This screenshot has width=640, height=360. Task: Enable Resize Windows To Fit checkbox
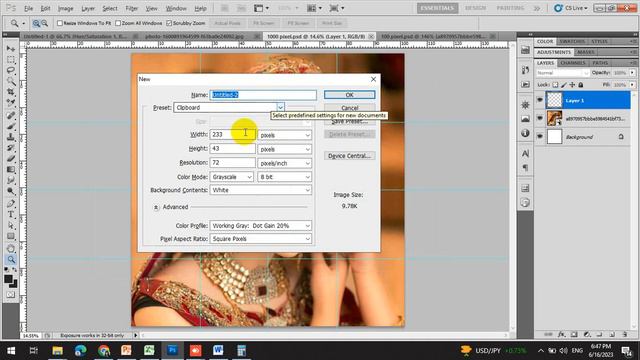pyautogui.click(x=60, y=23)
